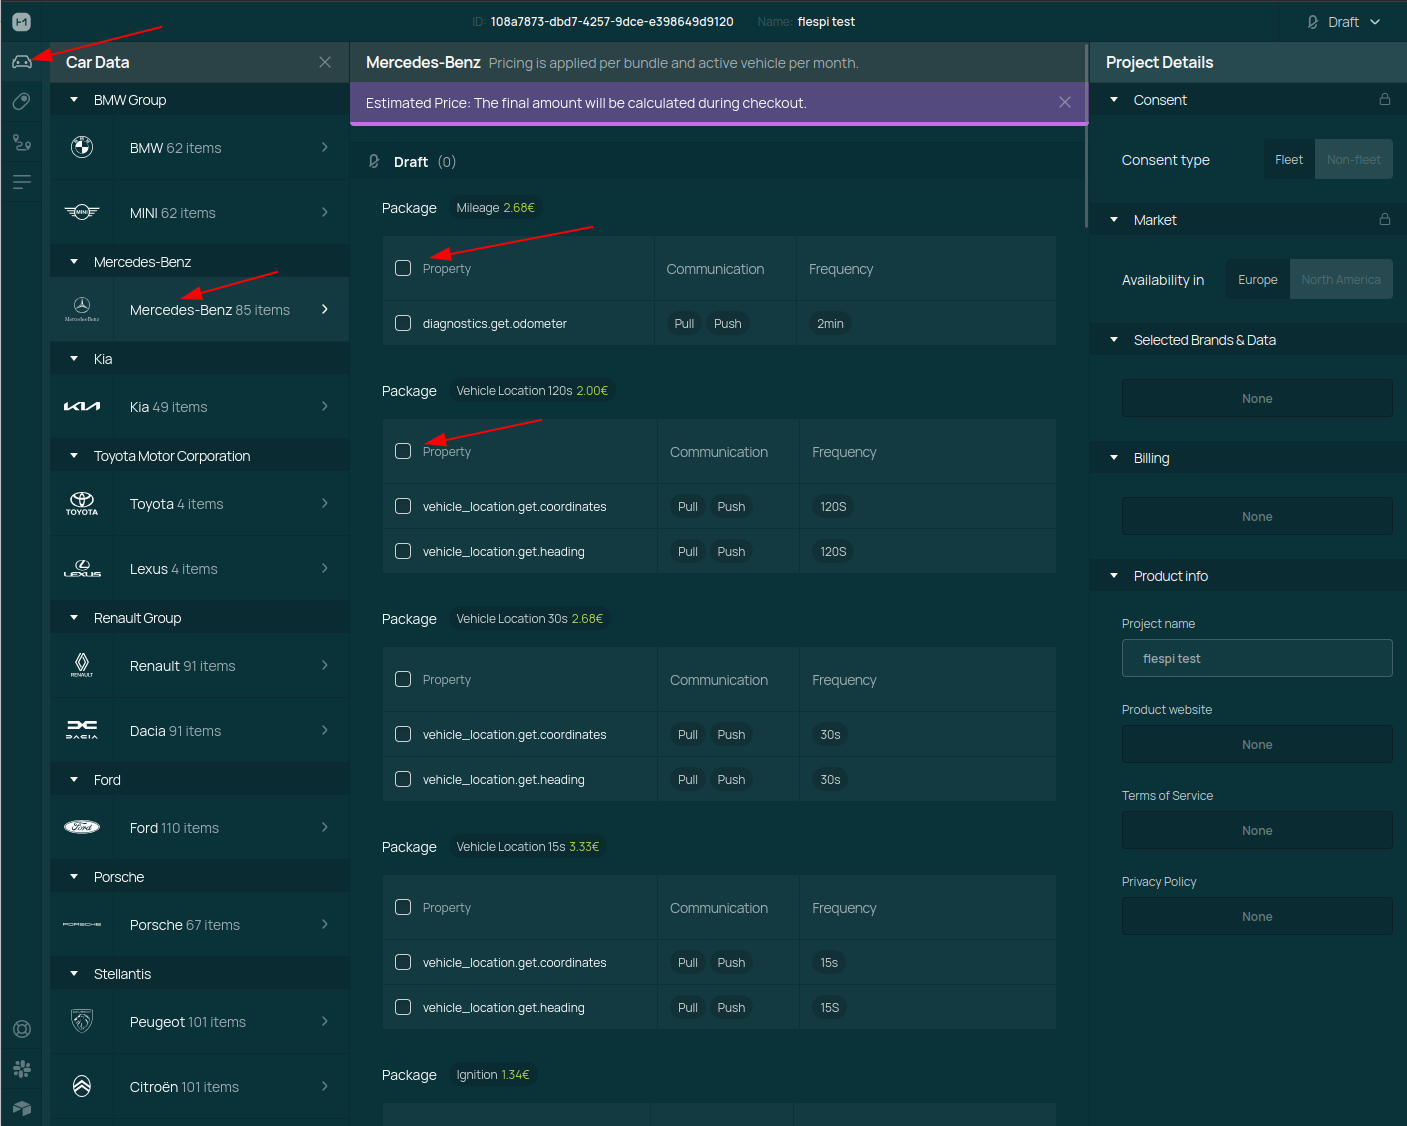Close the Car Data panel
Viewport: 1407px width, 1126px height.
325,62
